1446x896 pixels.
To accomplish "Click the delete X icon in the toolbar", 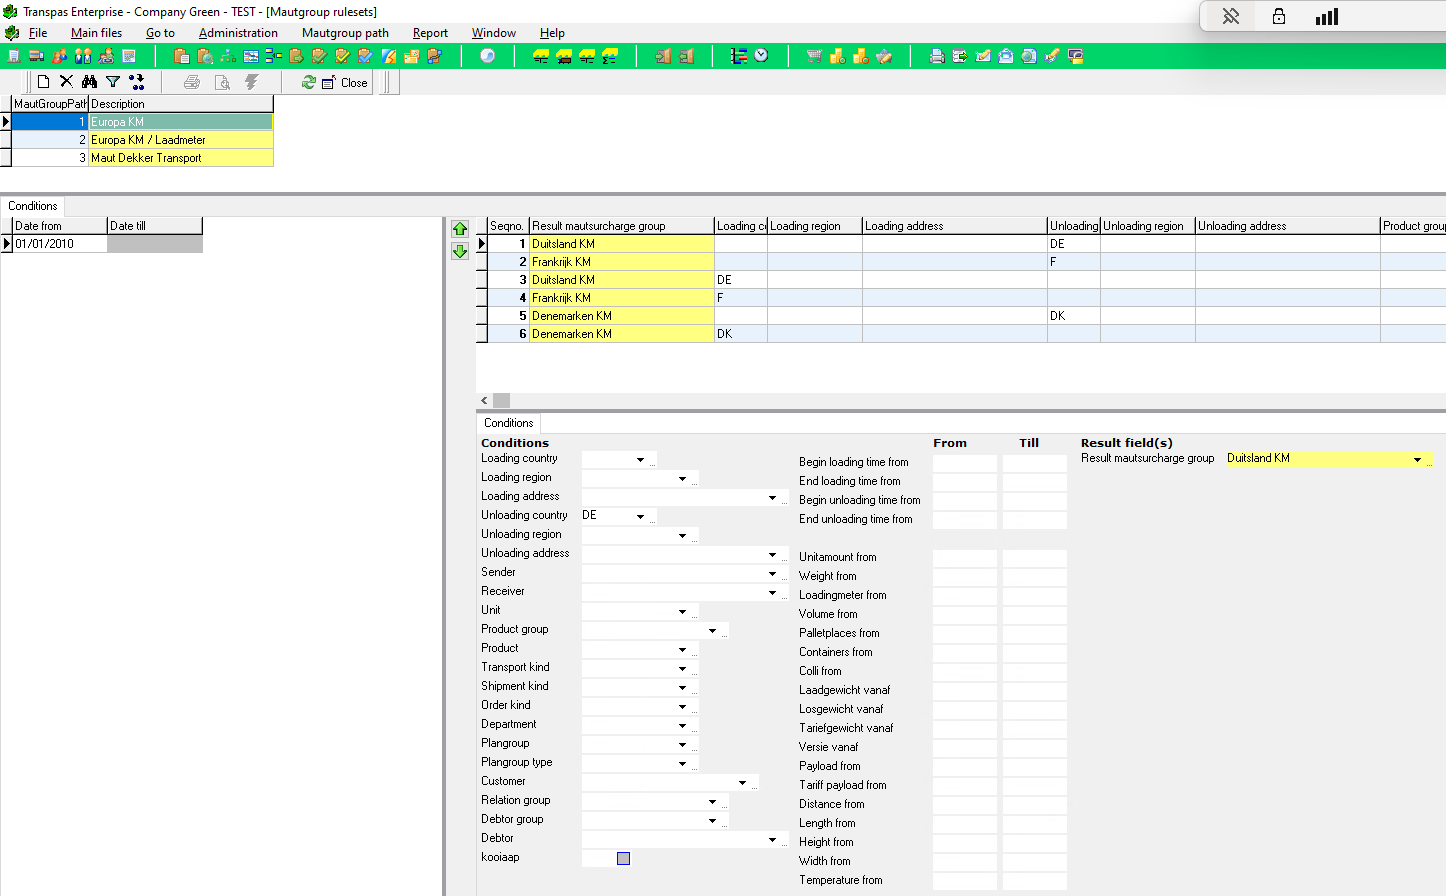I will [66, 82].
